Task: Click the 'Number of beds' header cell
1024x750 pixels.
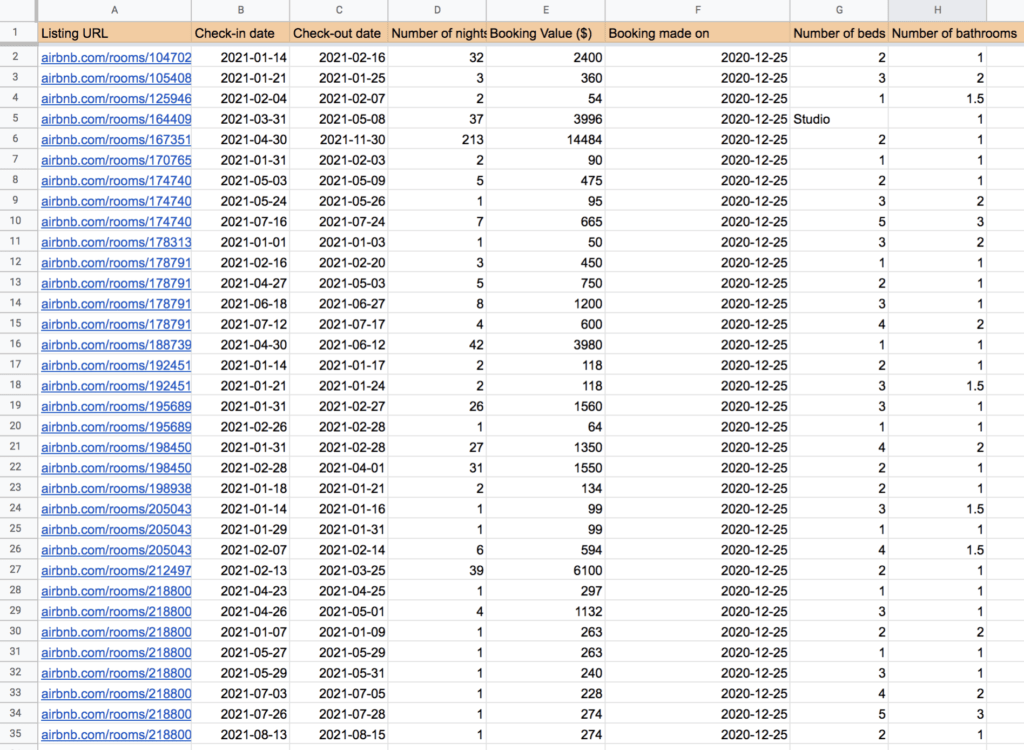Action: 839,33
